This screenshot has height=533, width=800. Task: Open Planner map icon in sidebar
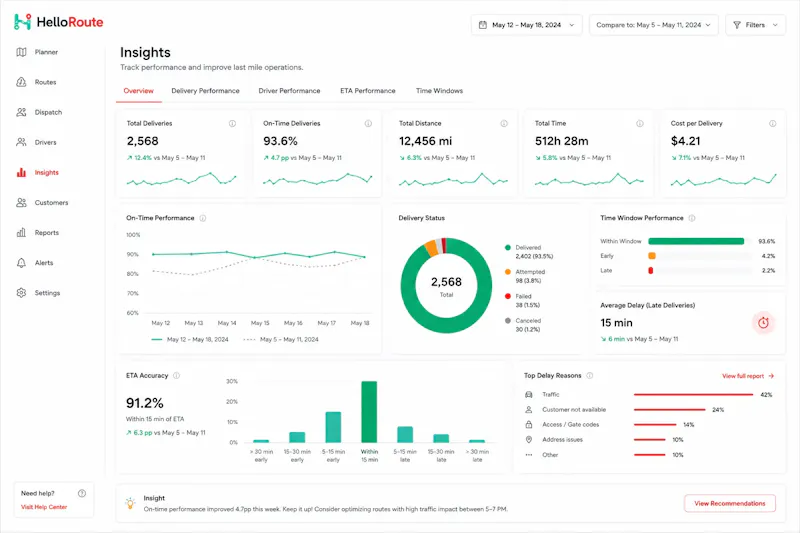(21, 52)
